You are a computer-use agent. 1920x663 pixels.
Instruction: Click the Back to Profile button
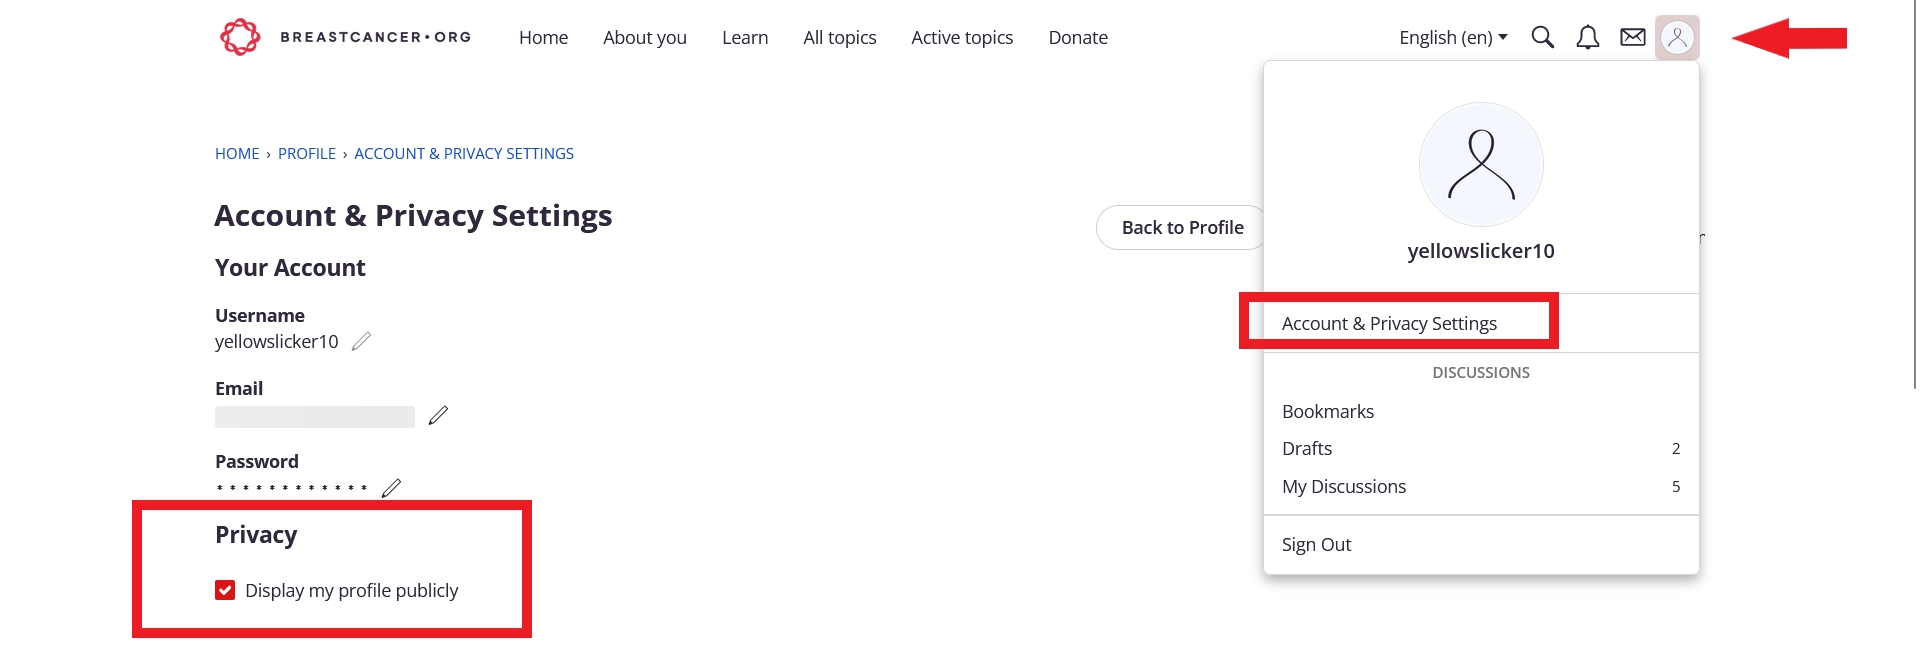point(1180,227)
